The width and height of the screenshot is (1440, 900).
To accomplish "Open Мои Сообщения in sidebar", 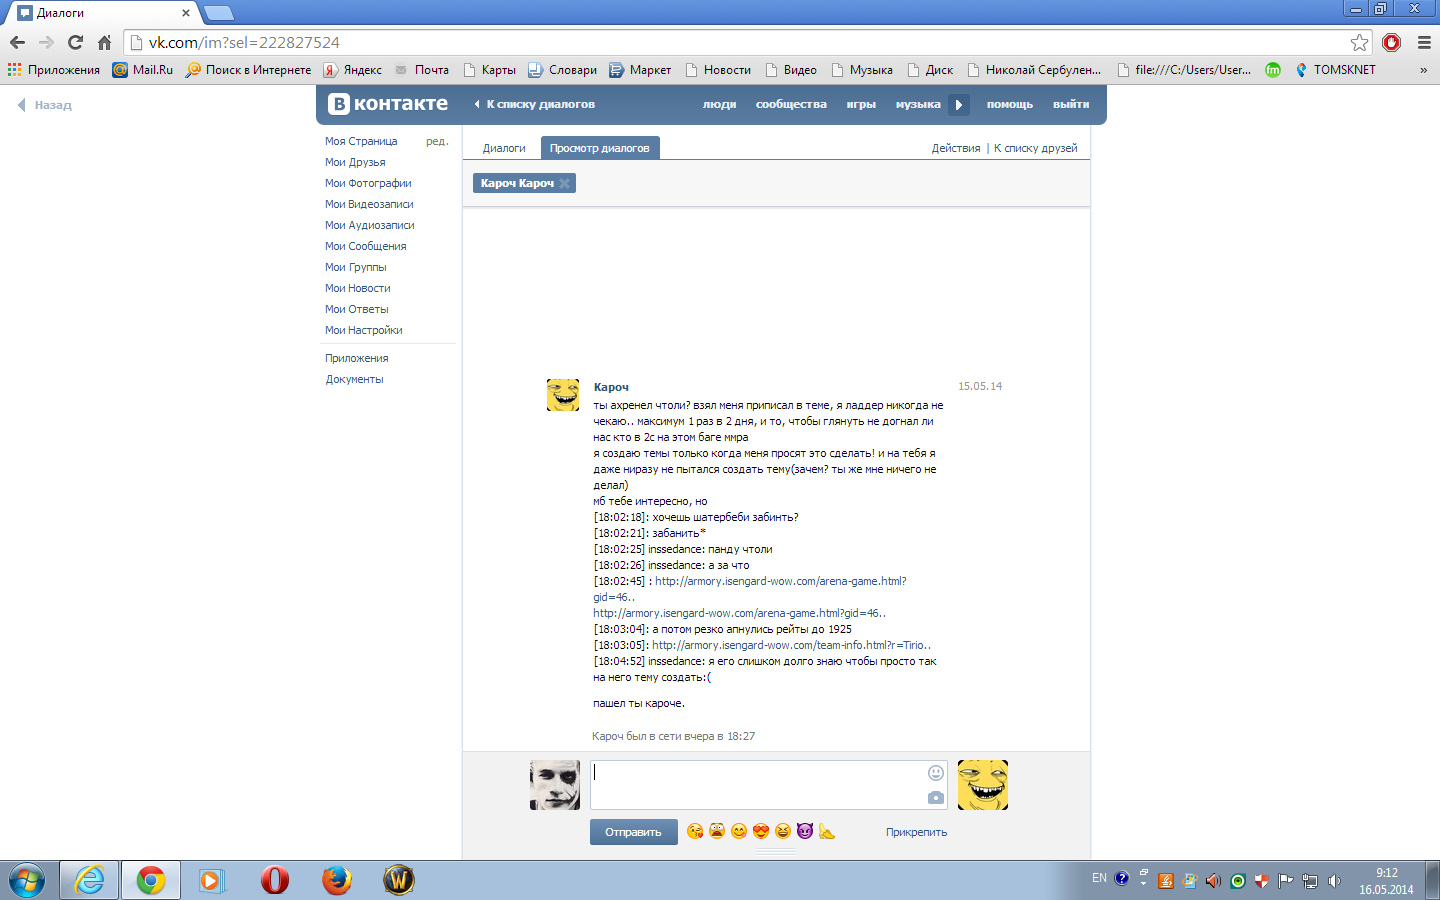I will pyautogui.click(x=365, y=246).
